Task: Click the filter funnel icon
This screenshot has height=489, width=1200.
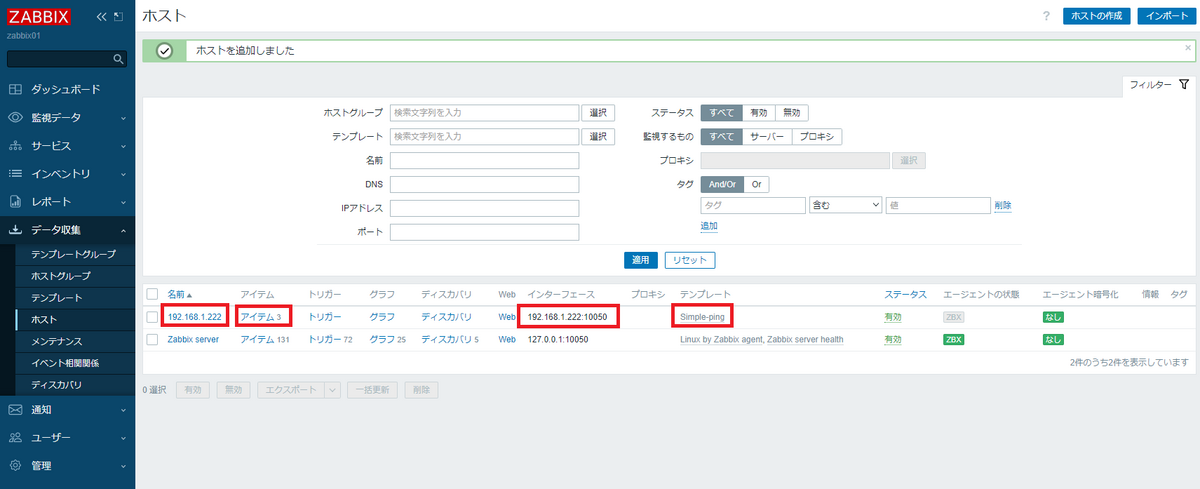Action: pyautogui.click(x=1184, y=85)
